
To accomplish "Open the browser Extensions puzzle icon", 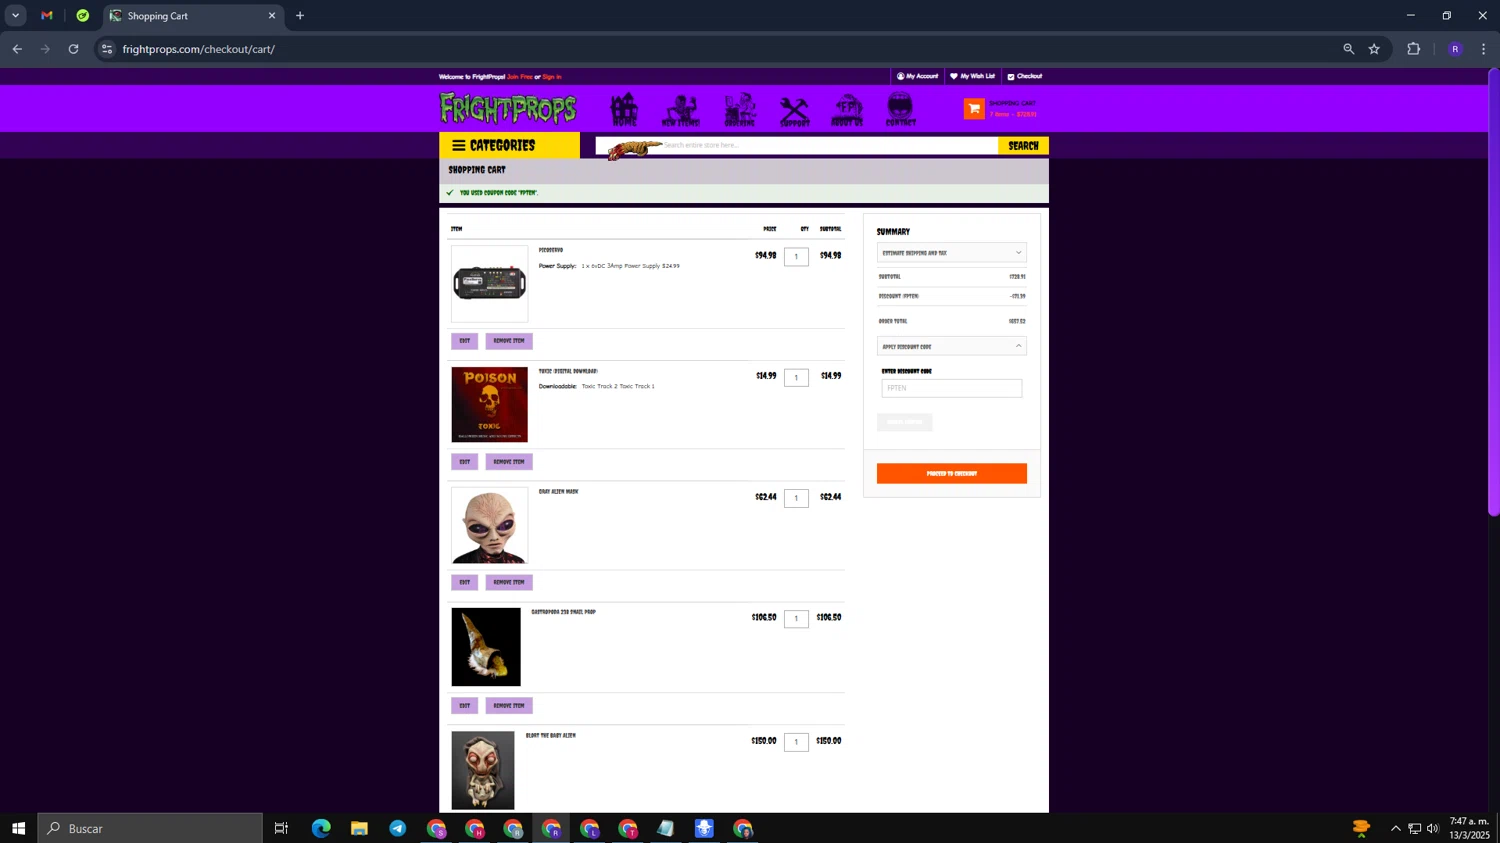I will 1413,49.
